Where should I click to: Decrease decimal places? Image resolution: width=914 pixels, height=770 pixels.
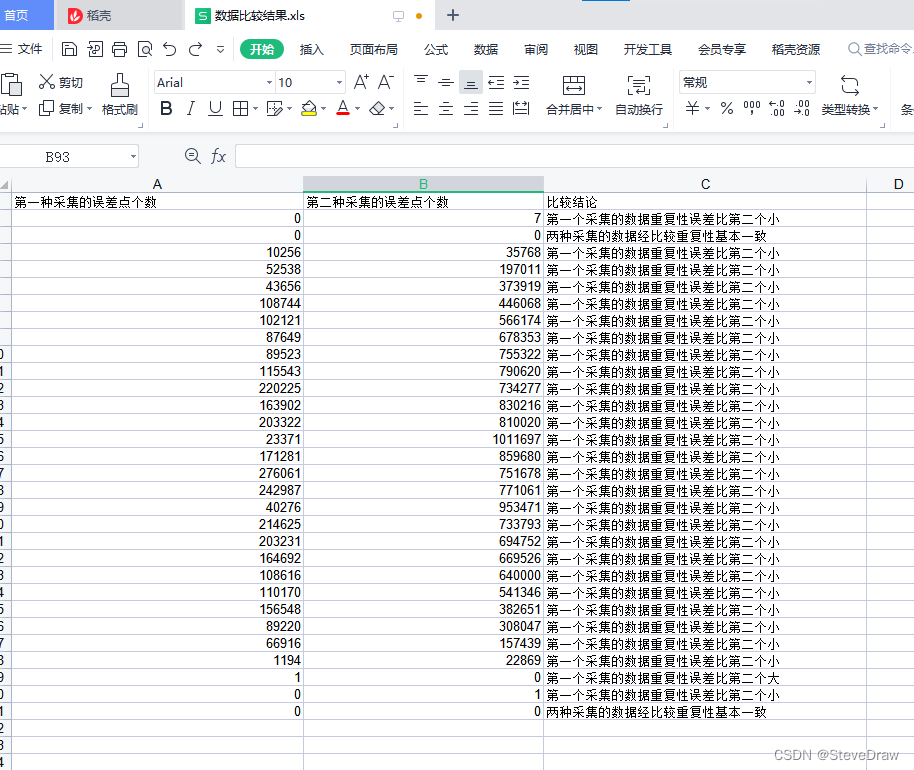[802, 108]
